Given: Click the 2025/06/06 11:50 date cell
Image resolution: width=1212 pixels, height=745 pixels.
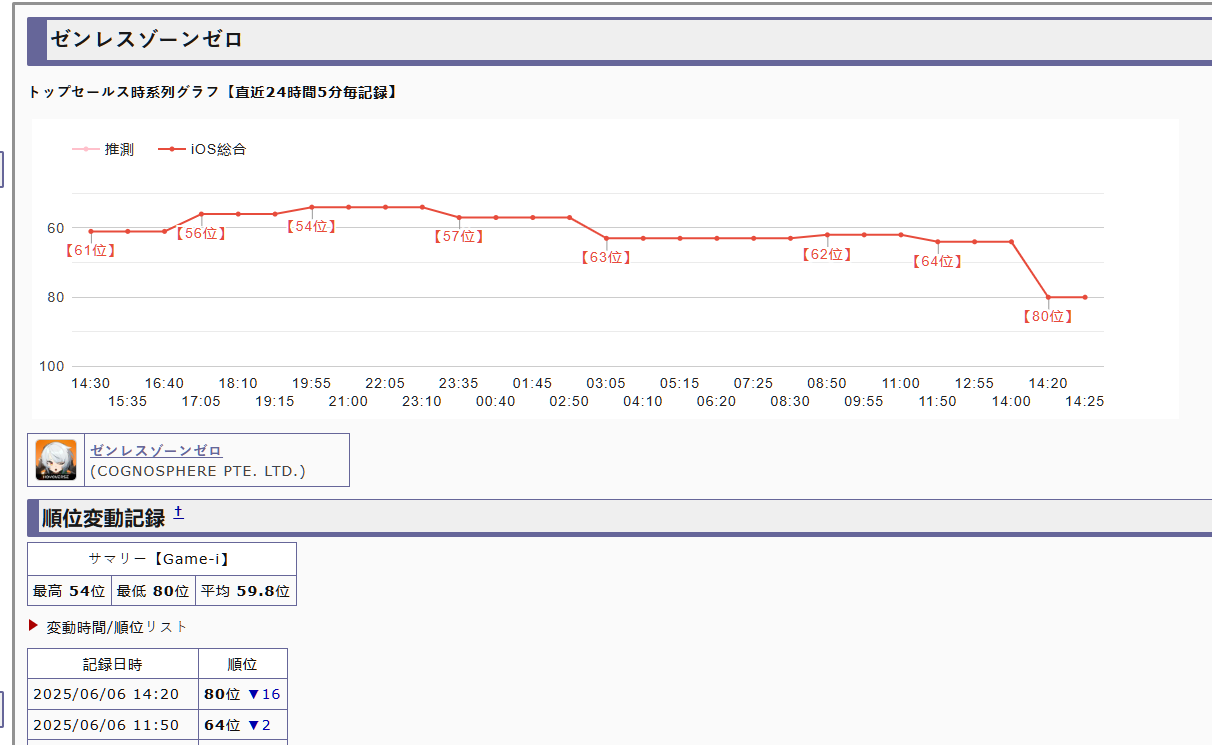Looking at the screenshot, I should click(x=113, y=725).
